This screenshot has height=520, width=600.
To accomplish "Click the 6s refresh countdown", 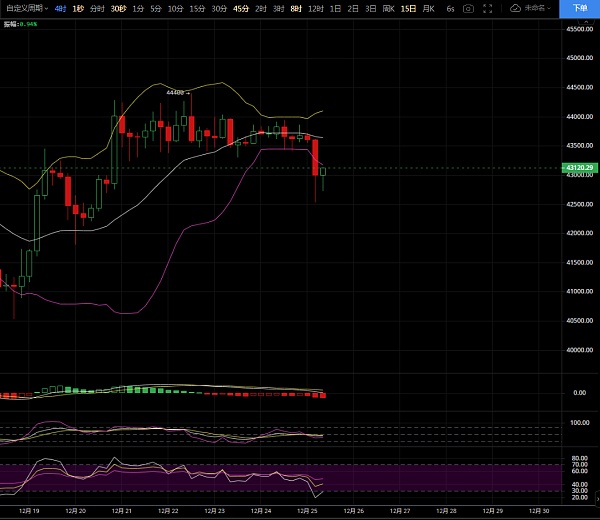I will [451, 8].
